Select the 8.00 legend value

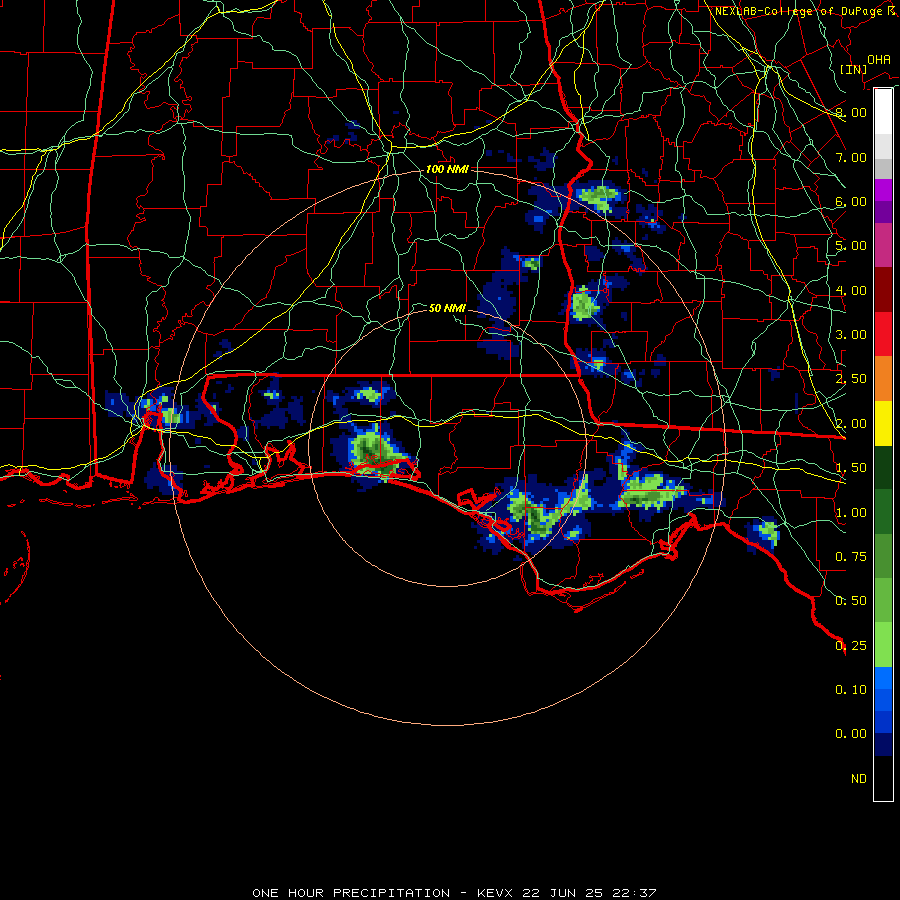(x=851, y=112)
